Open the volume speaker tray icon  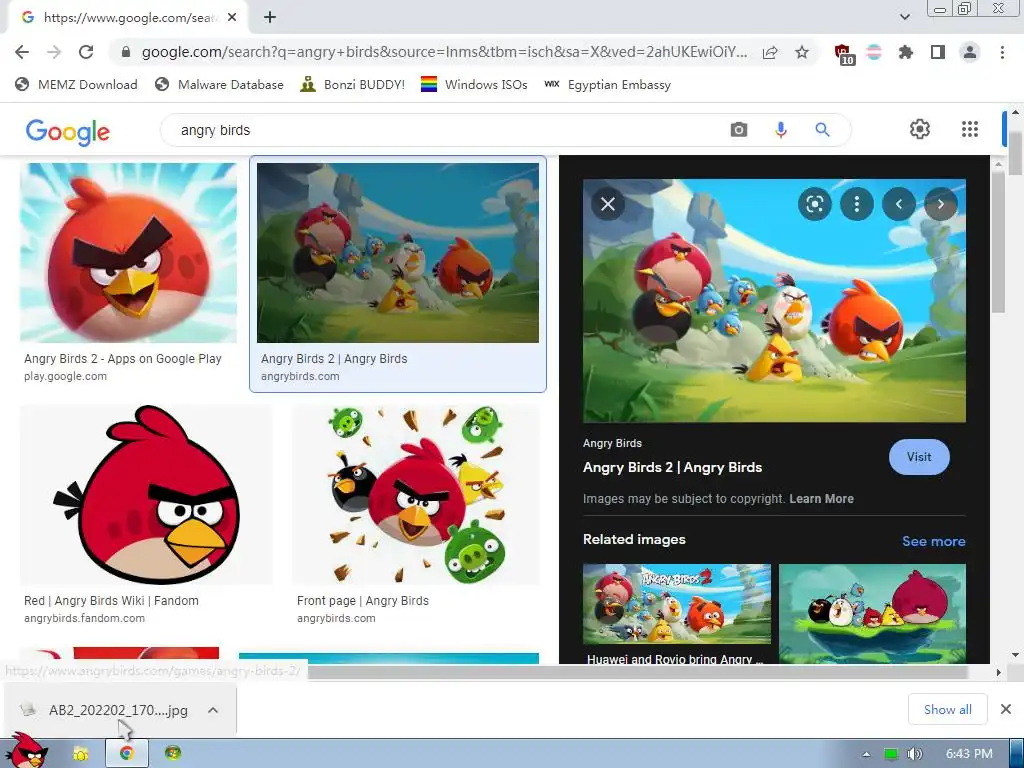tap(914, 754)
